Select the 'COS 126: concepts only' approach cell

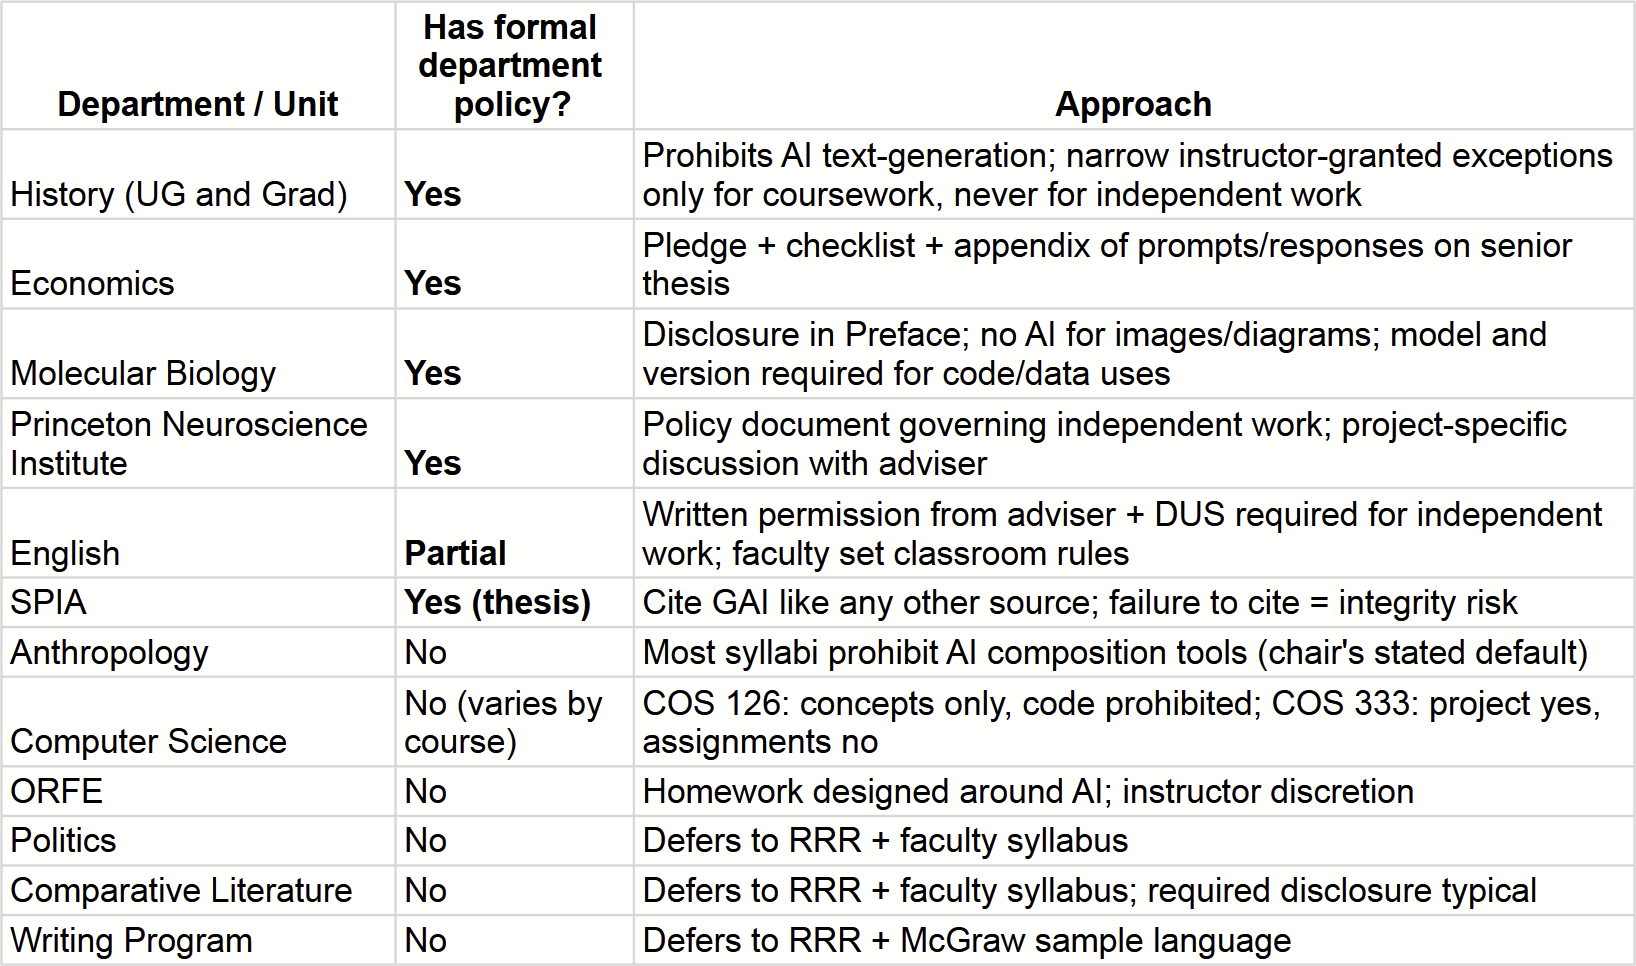(1134, 722)
